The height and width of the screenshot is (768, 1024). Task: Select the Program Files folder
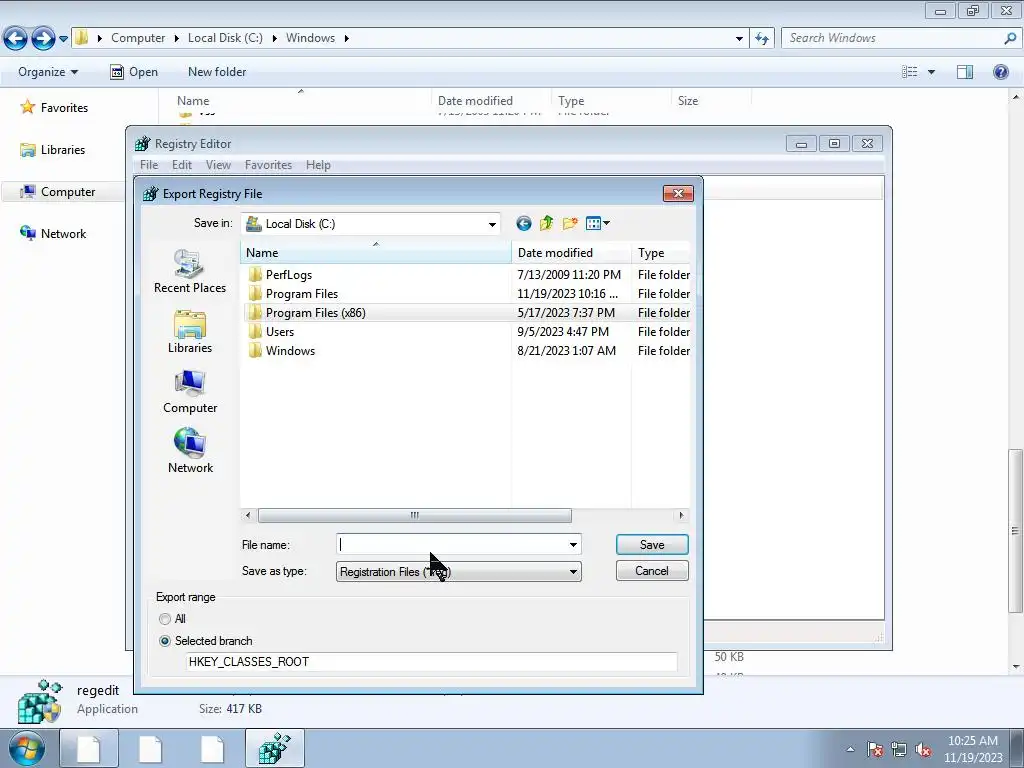tap(302, 294)
